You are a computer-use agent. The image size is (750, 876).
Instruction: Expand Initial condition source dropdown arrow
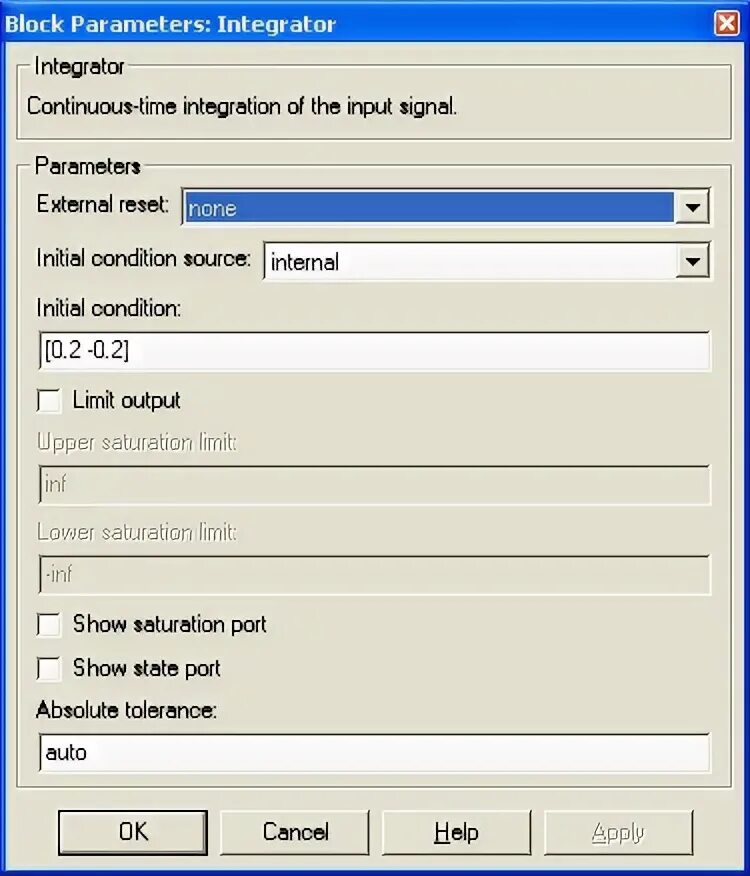692,262
